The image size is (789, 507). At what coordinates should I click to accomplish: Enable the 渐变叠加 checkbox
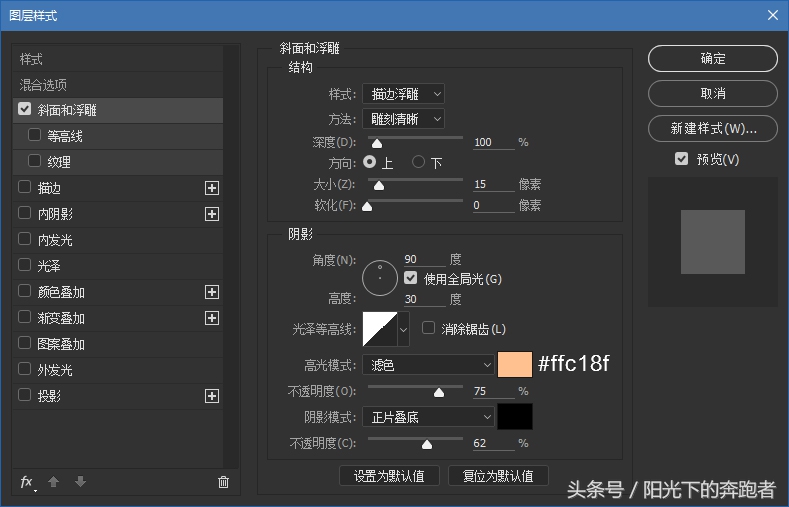(24, 317)
